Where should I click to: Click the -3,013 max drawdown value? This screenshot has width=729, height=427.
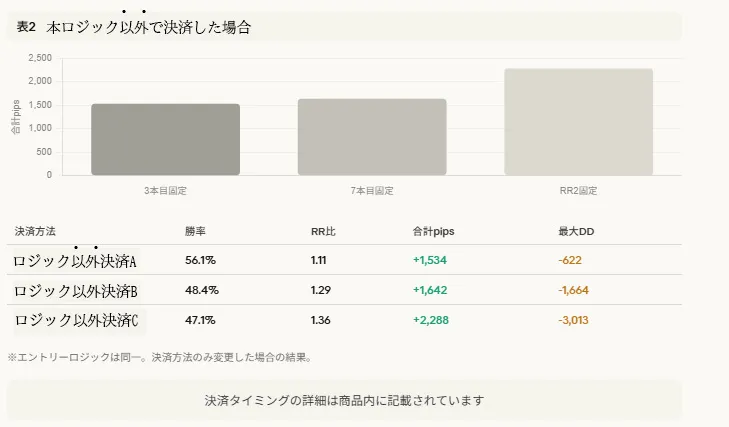pyautogui.click(x=577, y=321)
